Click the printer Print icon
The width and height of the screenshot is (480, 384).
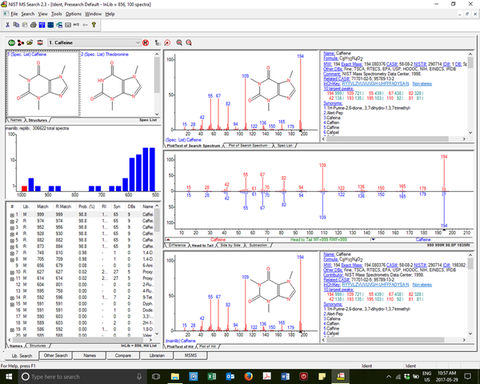pyautogui.click(x=33, y=25)
